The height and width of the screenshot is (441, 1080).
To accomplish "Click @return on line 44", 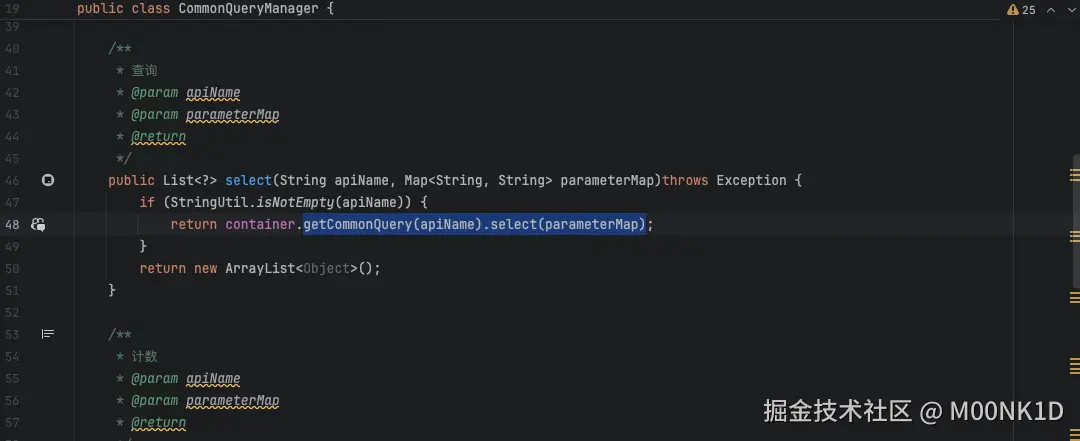I will (158, 136).
